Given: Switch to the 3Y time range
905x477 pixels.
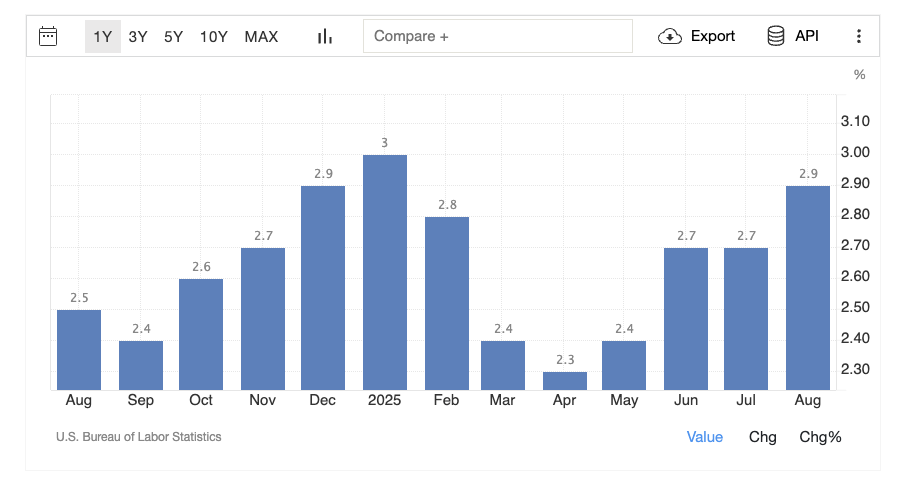Looking at the screenshot, I should 138,37.
